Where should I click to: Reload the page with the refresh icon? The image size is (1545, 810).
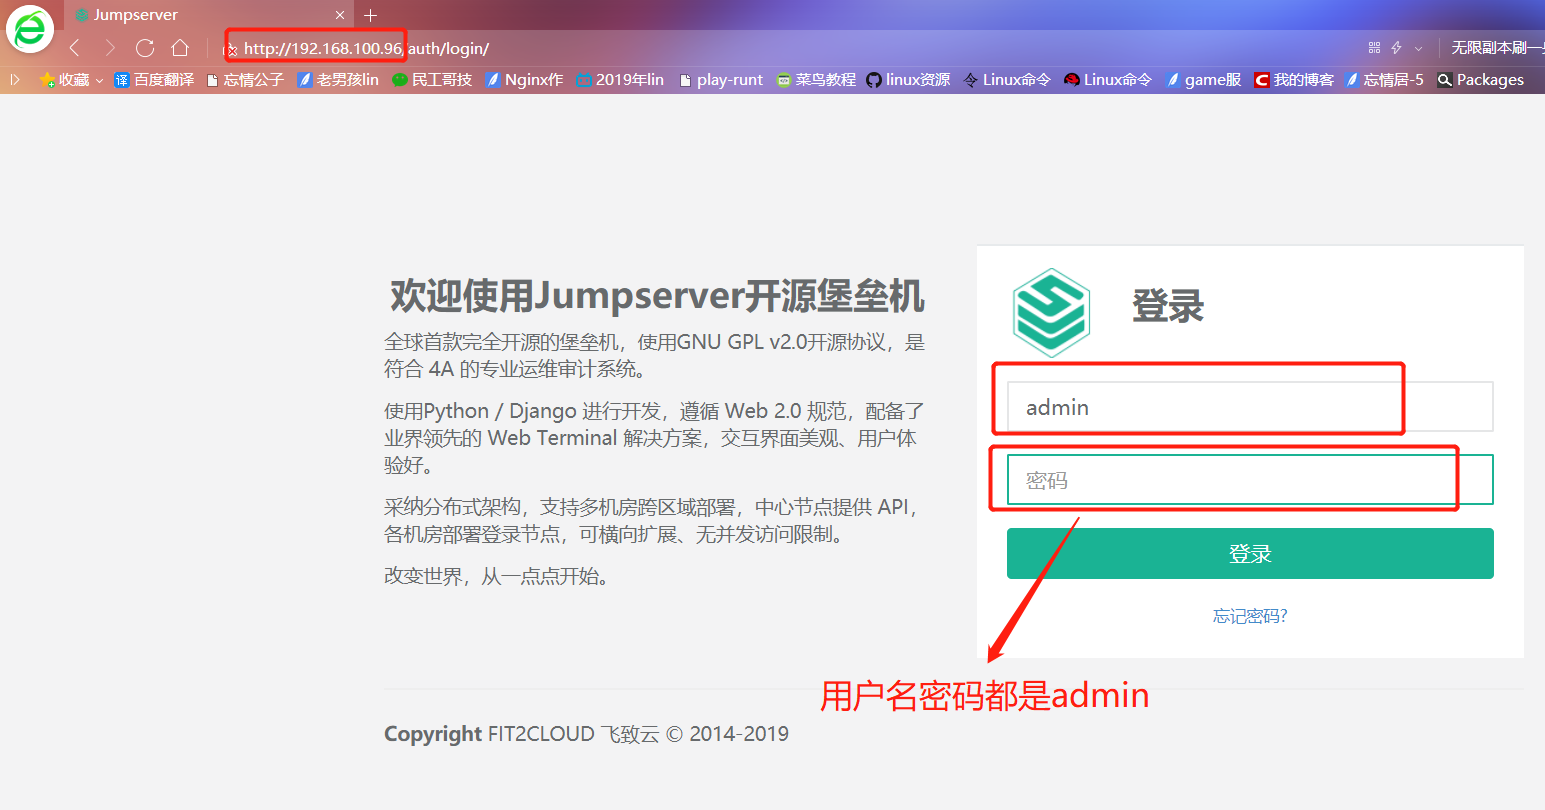[145, 48]
